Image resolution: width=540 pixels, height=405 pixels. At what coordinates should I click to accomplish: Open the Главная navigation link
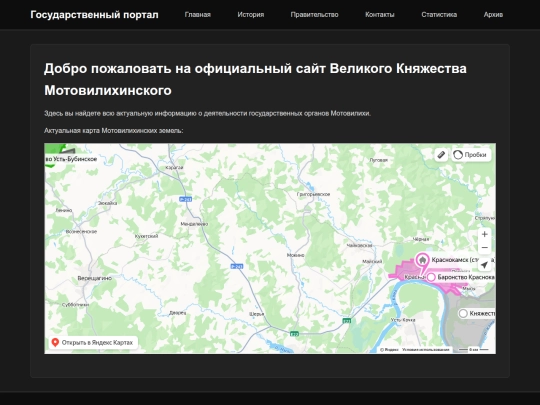(197, 15)
